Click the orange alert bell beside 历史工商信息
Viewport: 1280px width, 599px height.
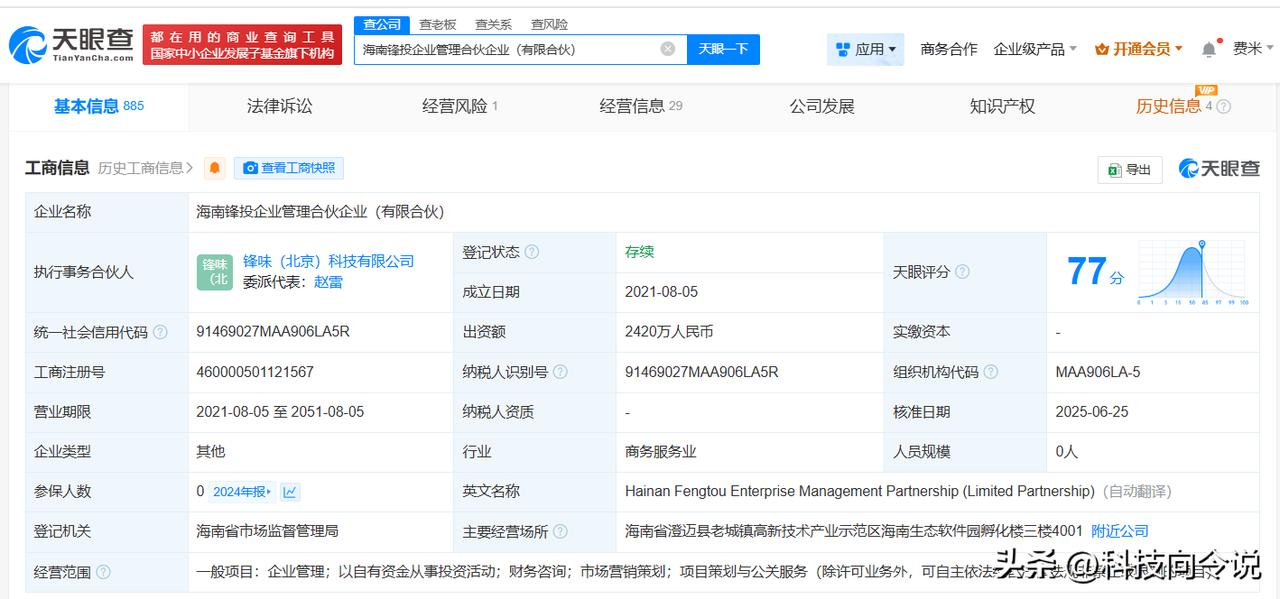215,168
